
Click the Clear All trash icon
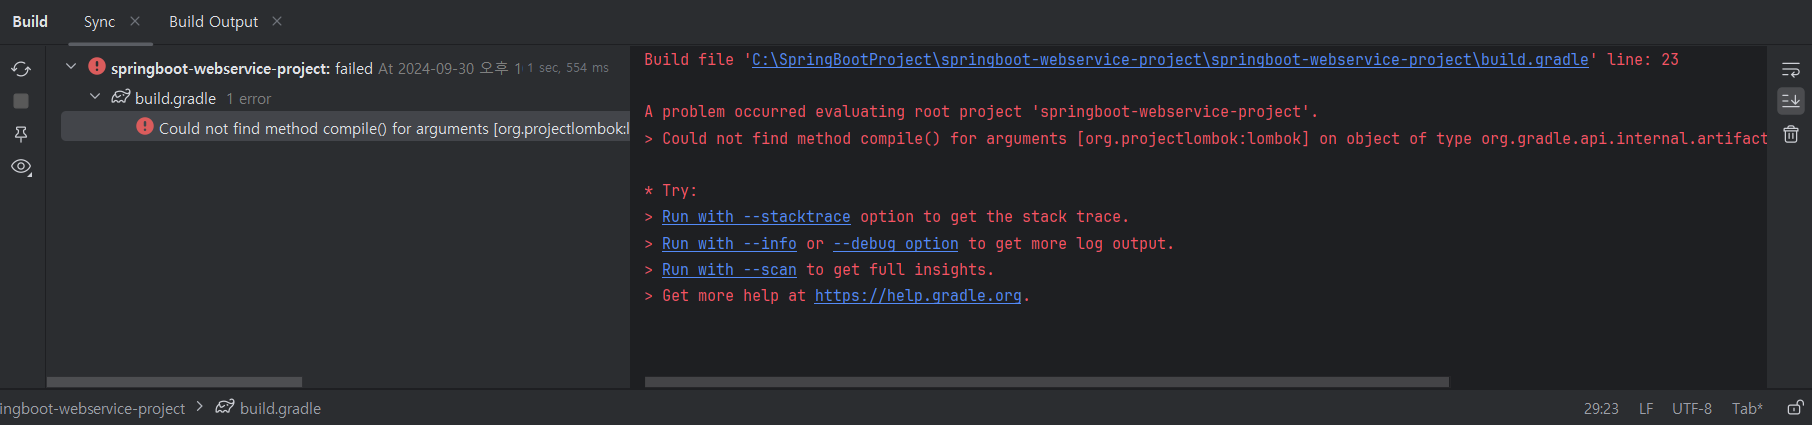coord(1791,134)
